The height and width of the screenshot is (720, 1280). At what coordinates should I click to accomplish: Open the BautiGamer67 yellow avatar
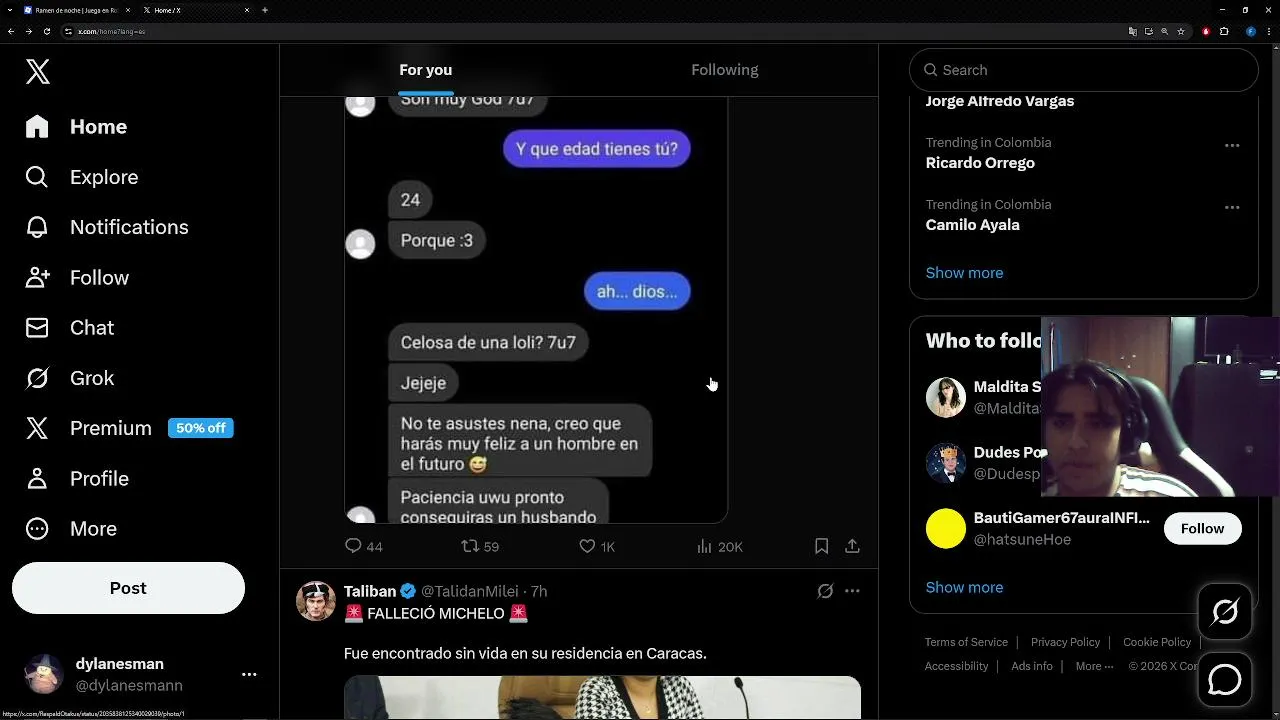click(945, 529)
